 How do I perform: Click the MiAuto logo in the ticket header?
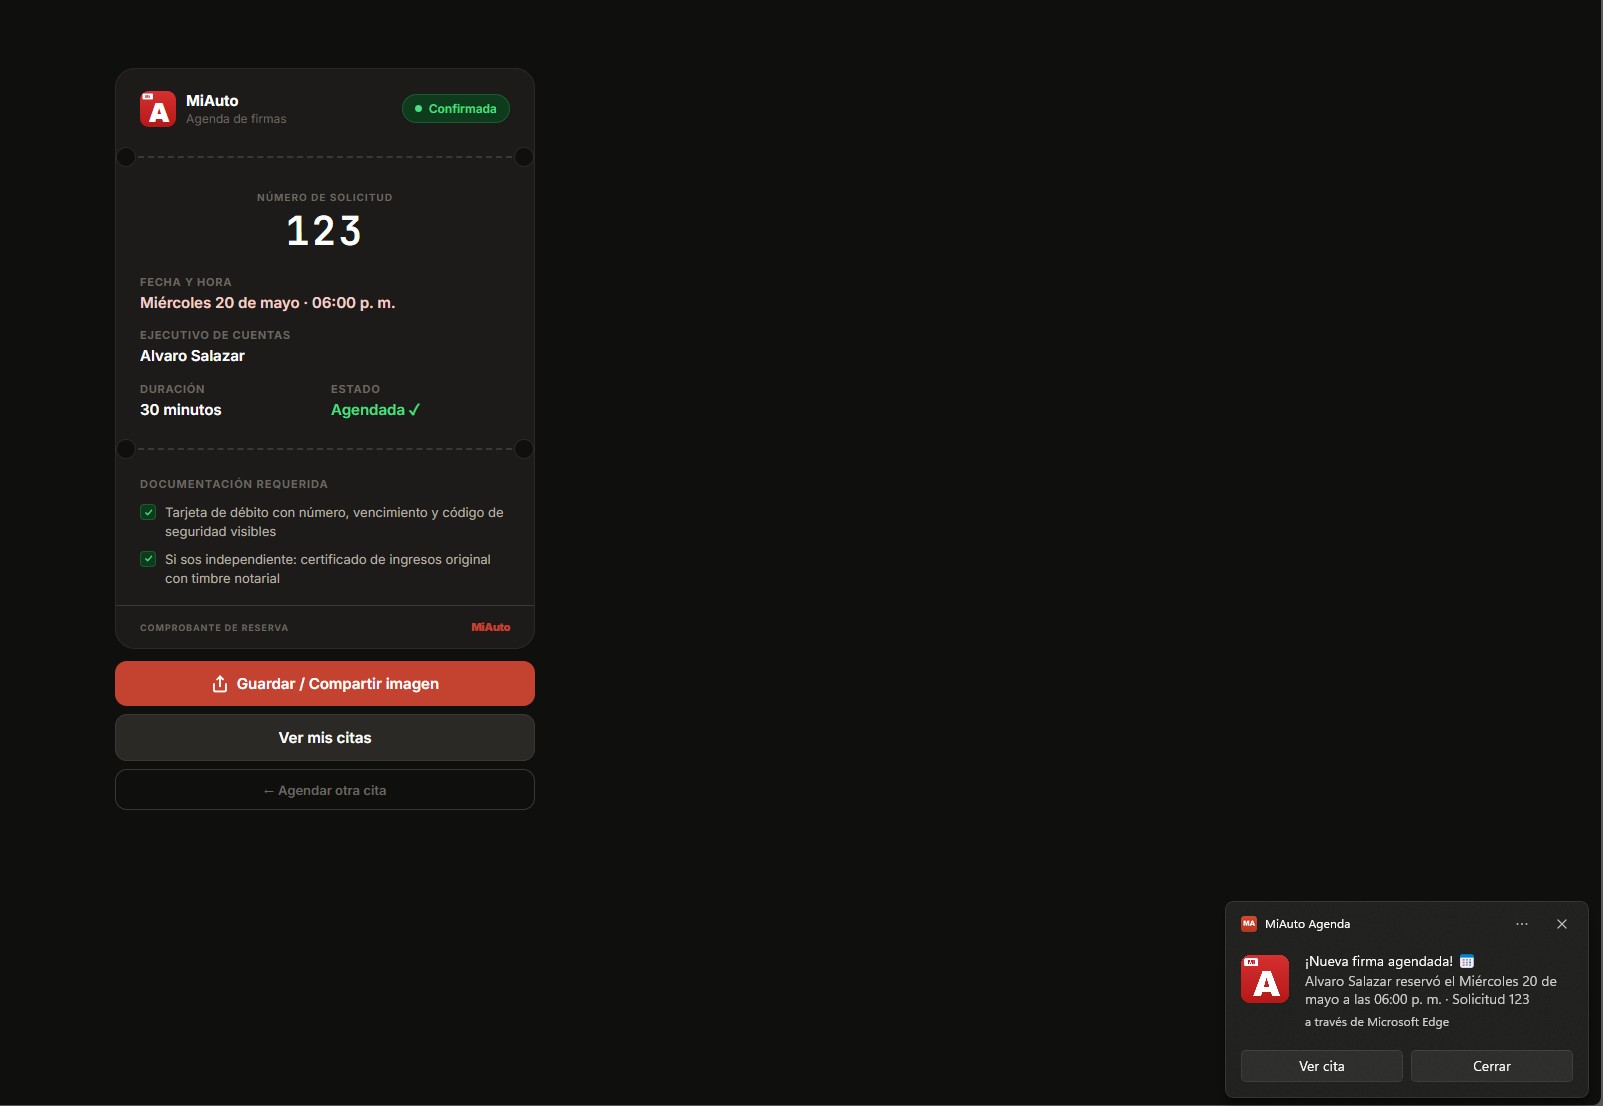pyautogui.click(x=158, y=109)
